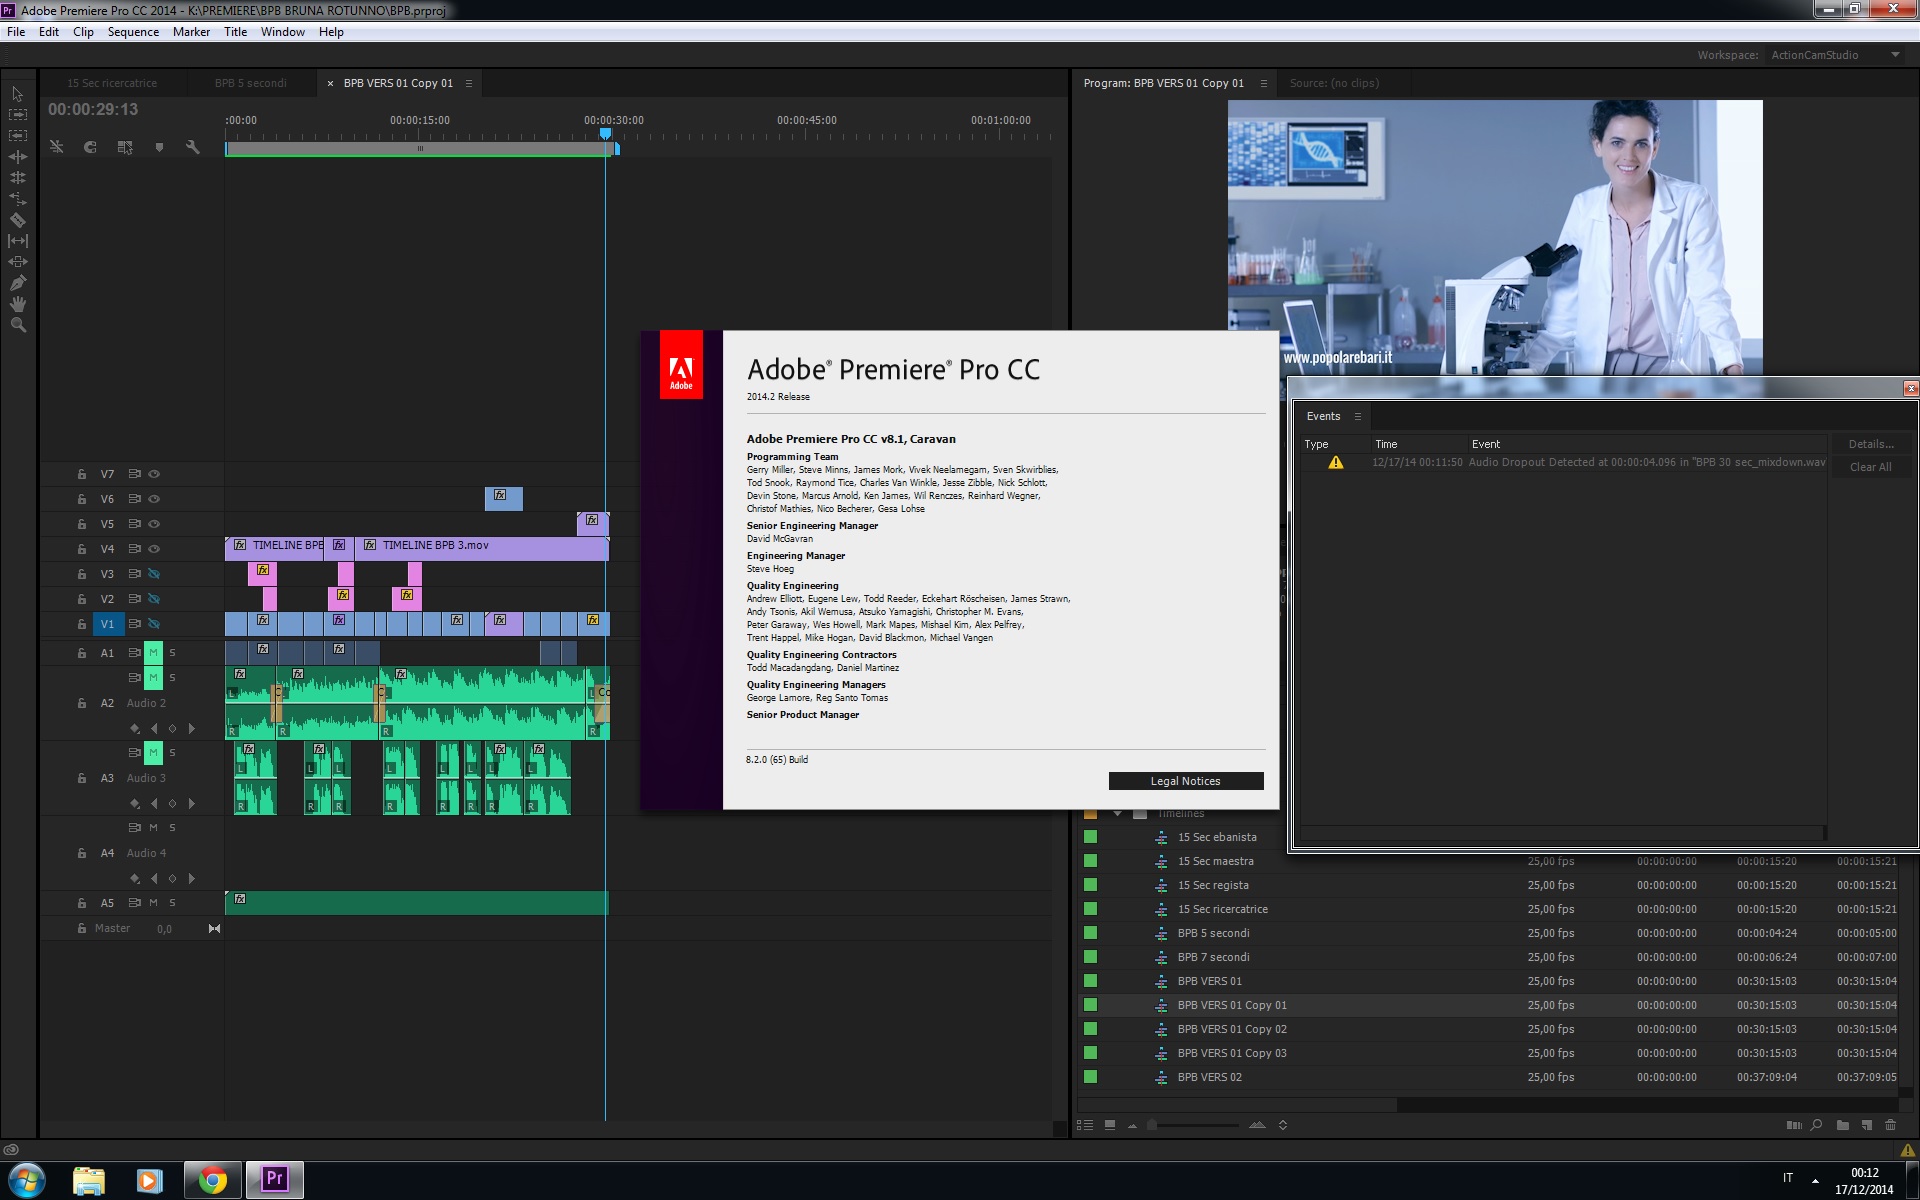Switch to BPB 5 secondi sequence tab
The height and width of the screenshot is (1200, 1920).
click(250, 83)
